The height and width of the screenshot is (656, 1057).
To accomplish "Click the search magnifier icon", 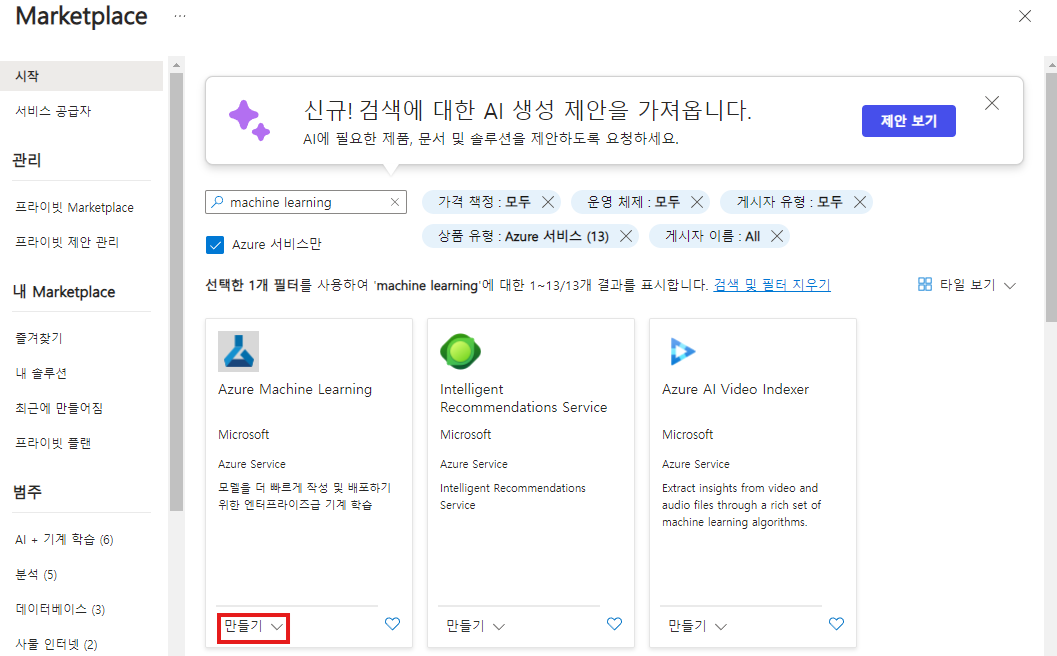I will pos(217,202).
